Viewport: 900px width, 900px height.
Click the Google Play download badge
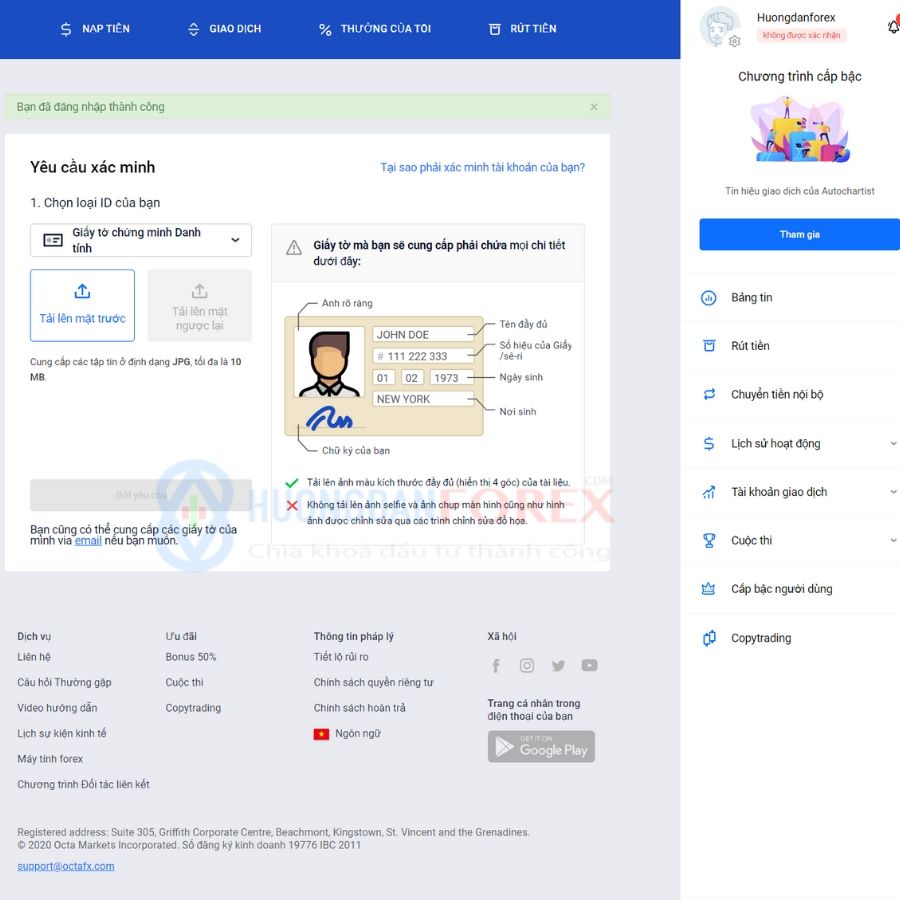[541, 746]
